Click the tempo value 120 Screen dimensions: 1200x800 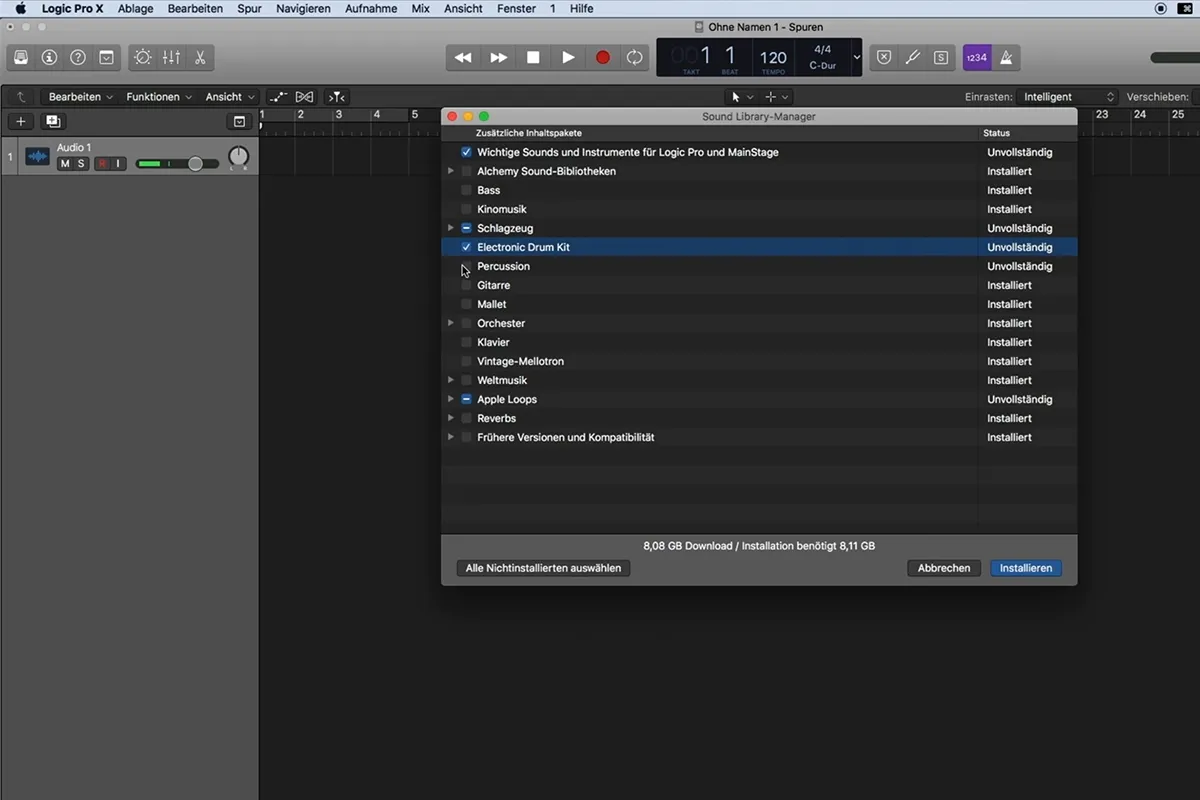point(773,58)
